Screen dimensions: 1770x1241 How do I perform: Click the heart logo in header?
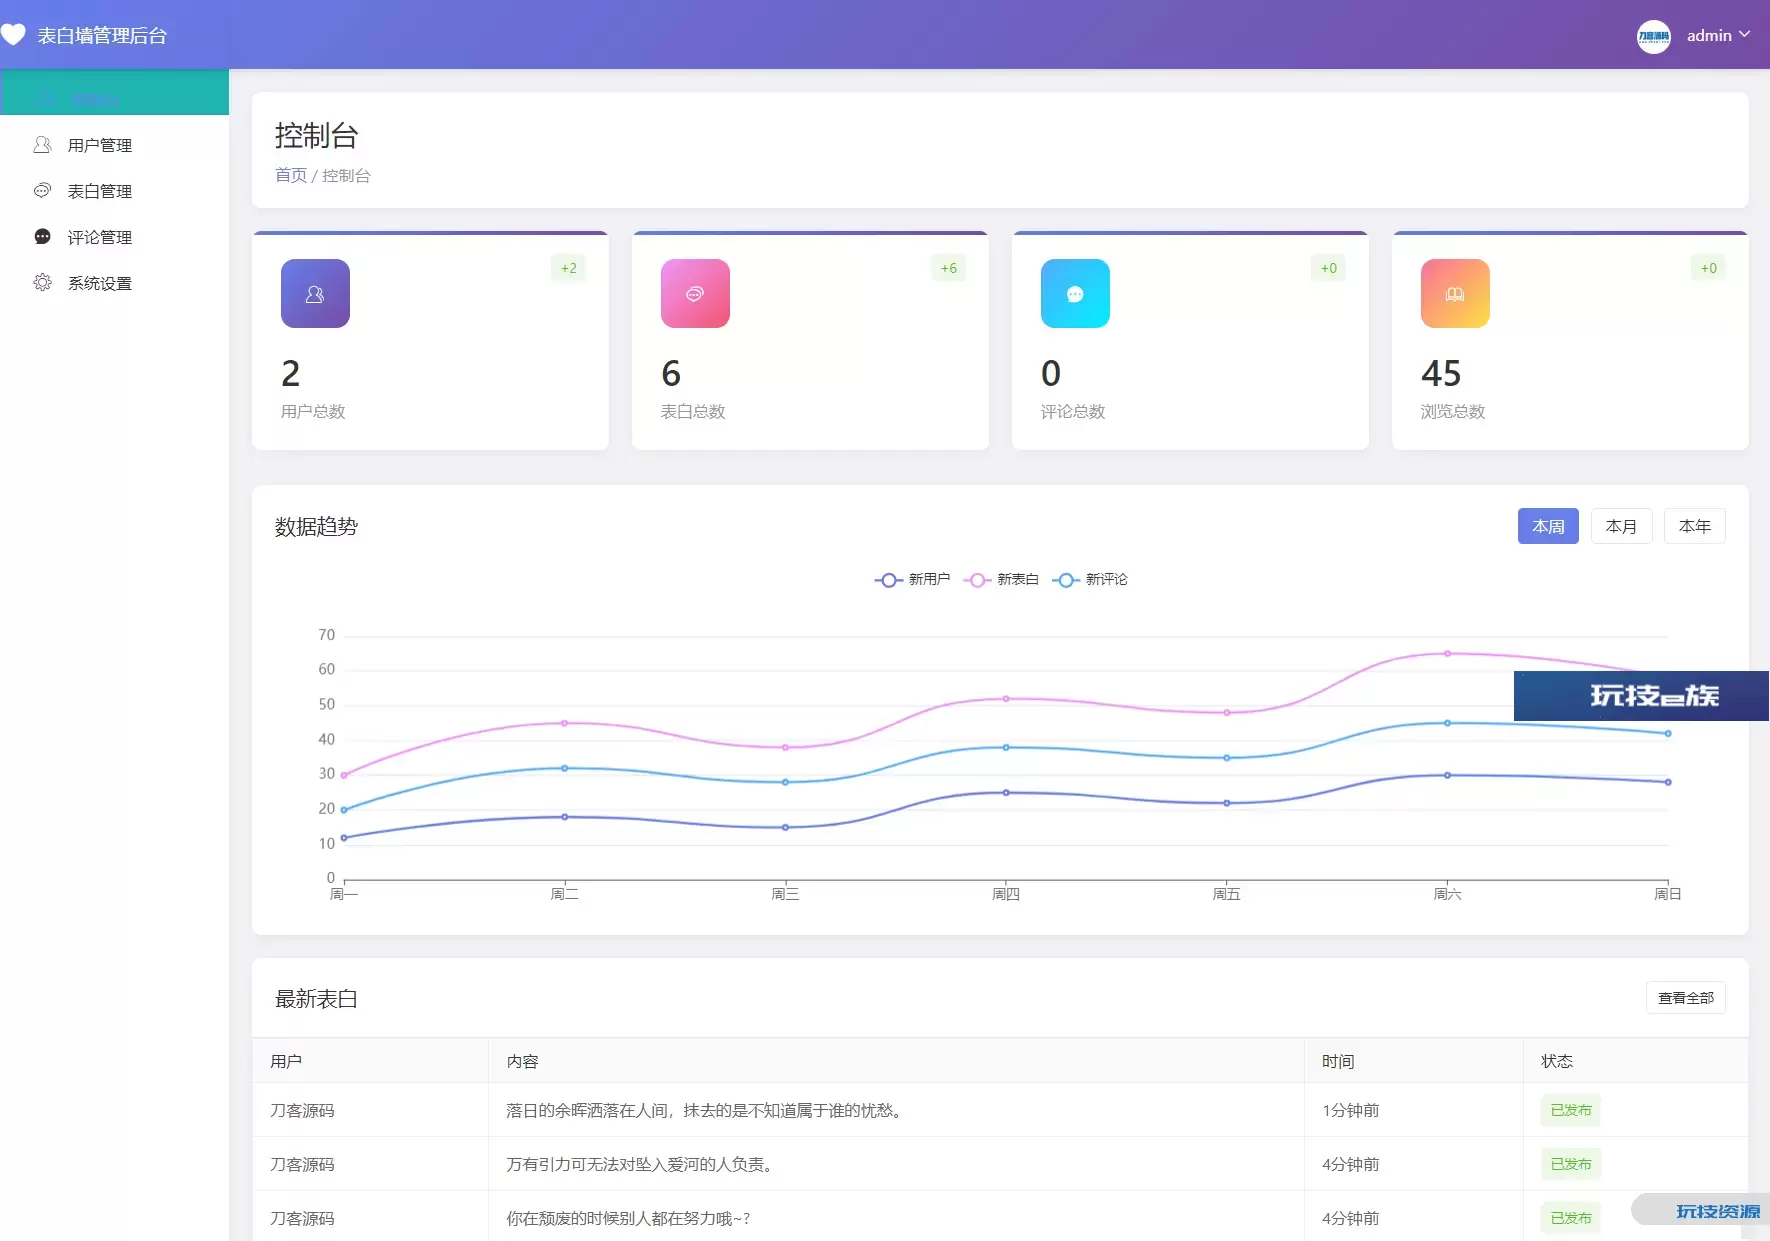coord(13,35)
